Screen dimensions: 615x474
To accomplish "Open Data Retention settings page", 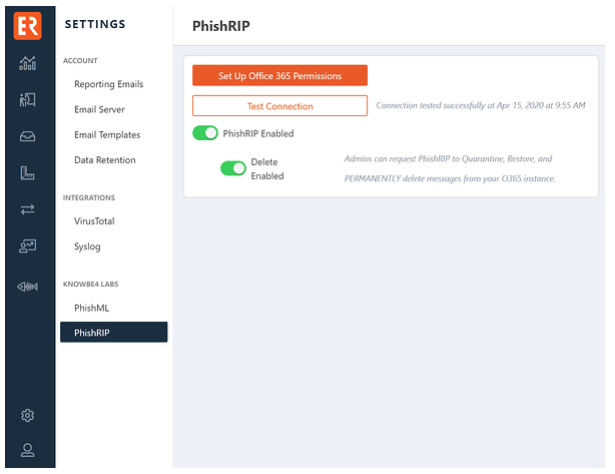I will click(x=105, y=160).
